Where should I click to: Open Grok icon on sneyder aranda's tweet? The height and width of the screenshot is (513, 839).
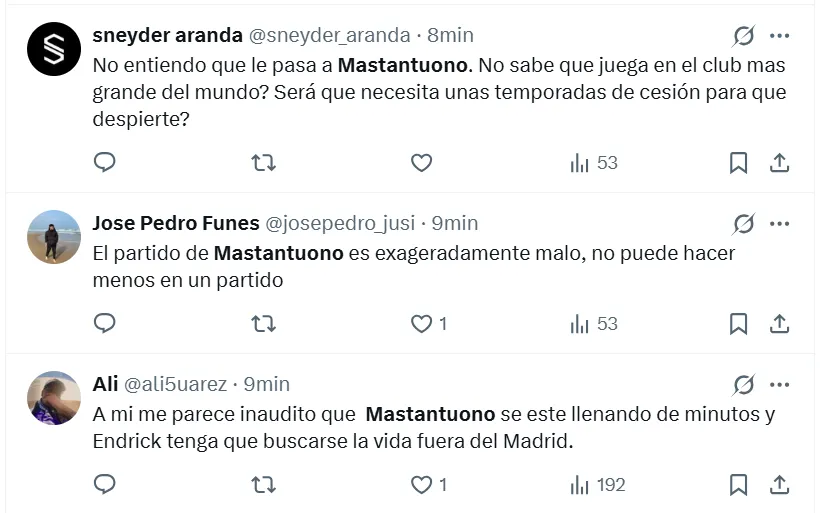(x=744, y=36)
